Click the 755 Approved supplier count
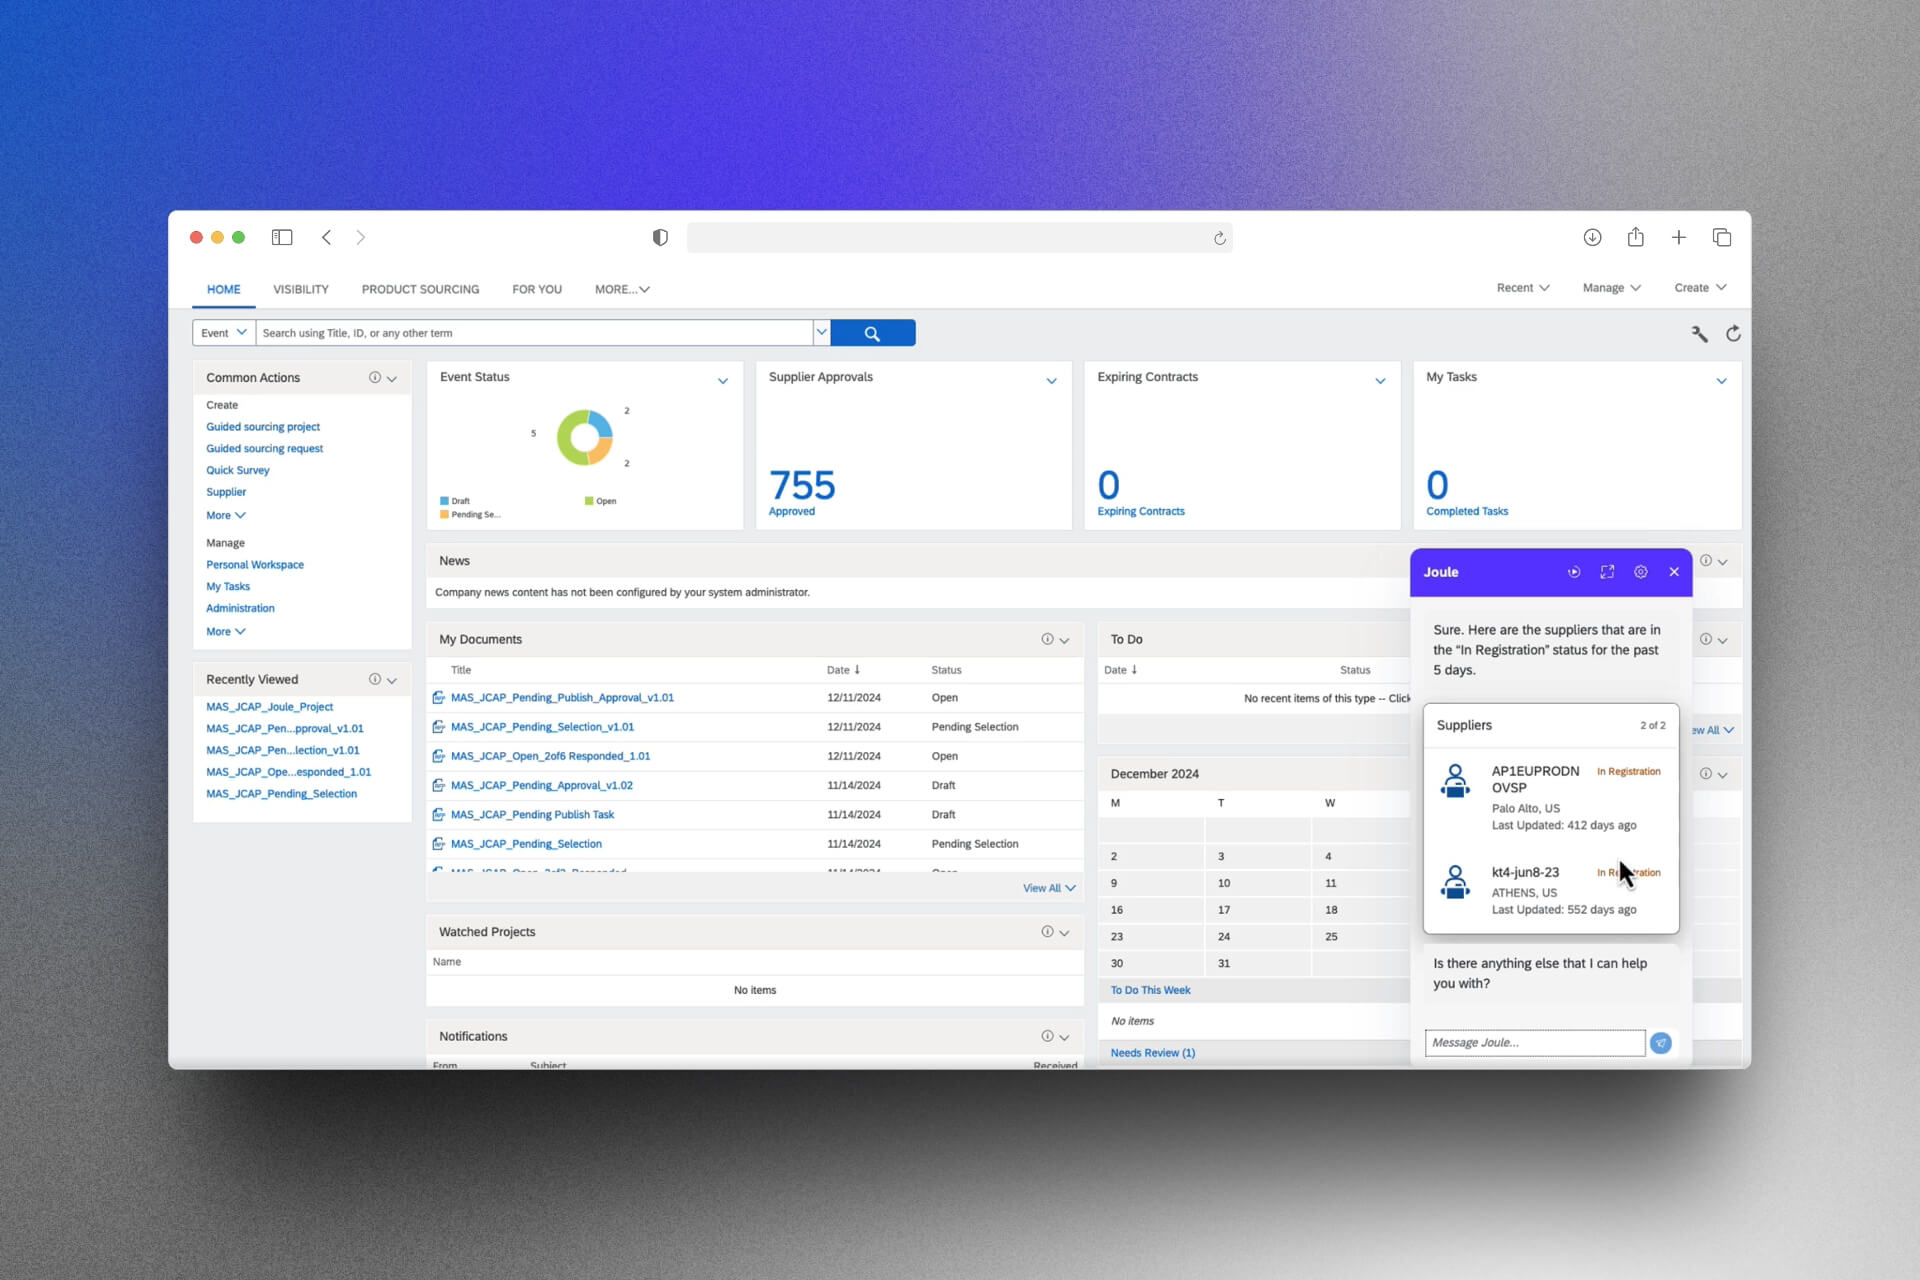Viewport: 1920px width, 1280px height. (x=802, y=486)
